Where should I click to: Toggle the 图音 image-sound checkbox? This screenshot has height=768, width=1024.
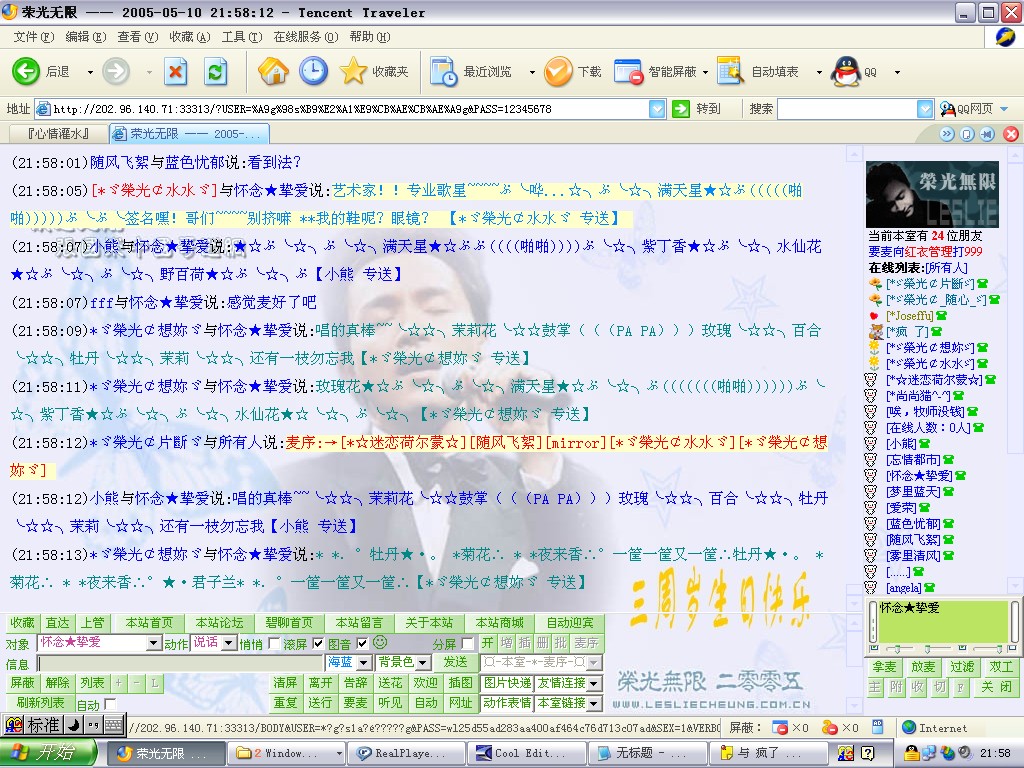coord(362,644)
